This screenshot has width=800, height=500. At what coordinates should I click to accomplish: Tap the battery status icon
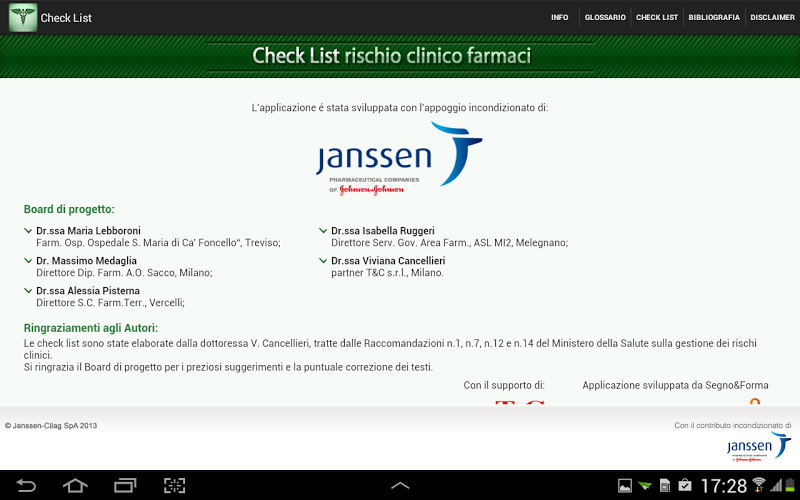(x=790, y=485)
